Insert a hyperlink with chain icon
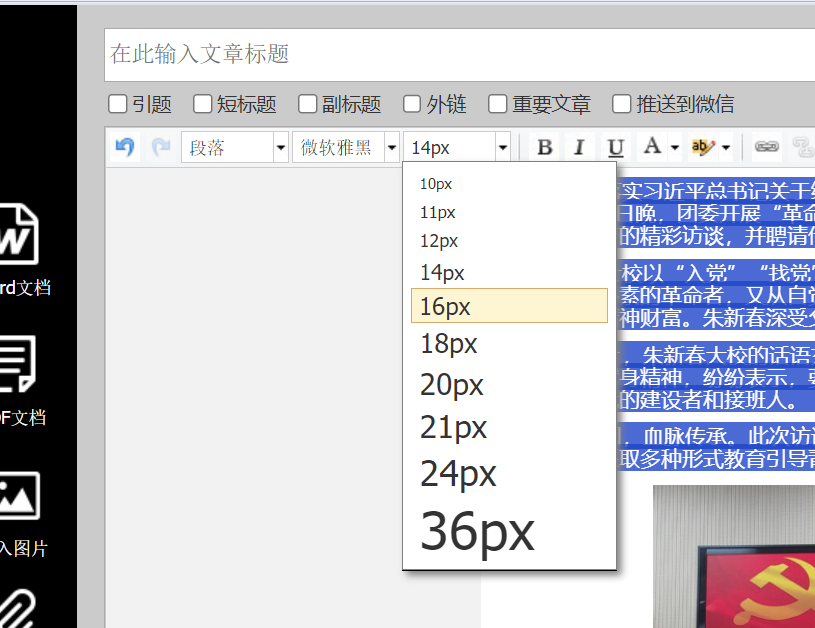The width and height of the screenshot is (815, 628). pos(766,147)
